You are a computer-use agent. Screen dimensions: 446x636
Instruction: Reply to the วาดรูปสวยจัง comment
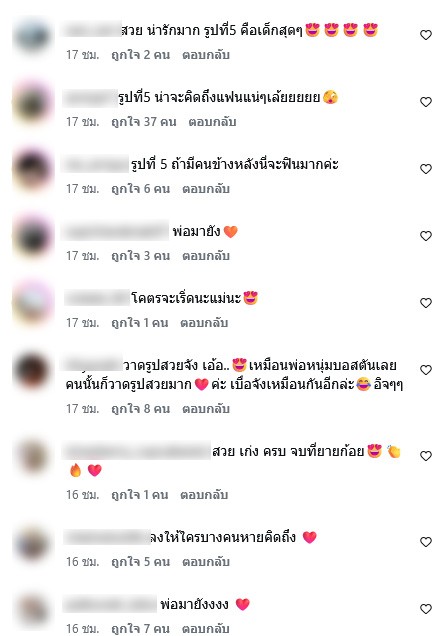pos(206,408)
